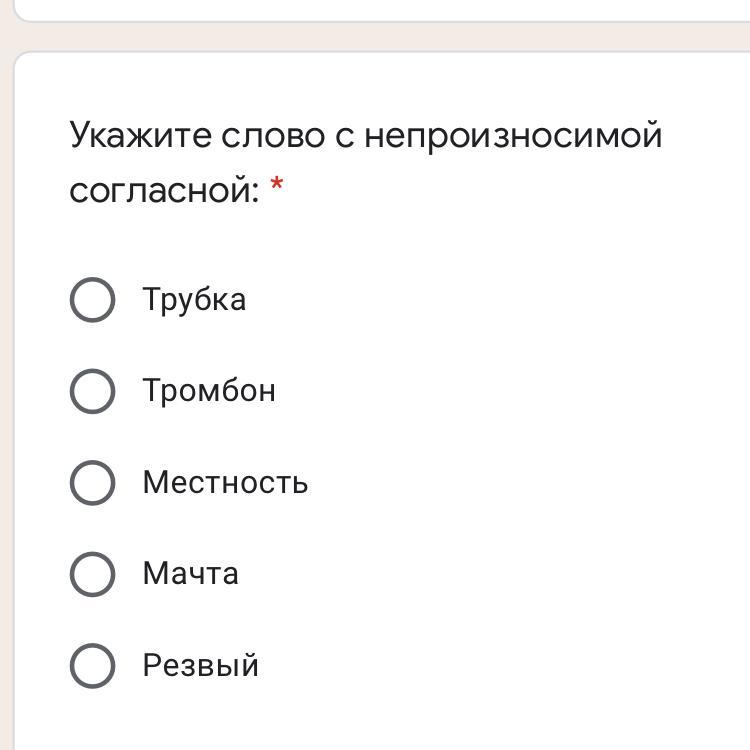Select the radio button for Трубка
This screenshot has width=750, height=750.
[92, 300]
